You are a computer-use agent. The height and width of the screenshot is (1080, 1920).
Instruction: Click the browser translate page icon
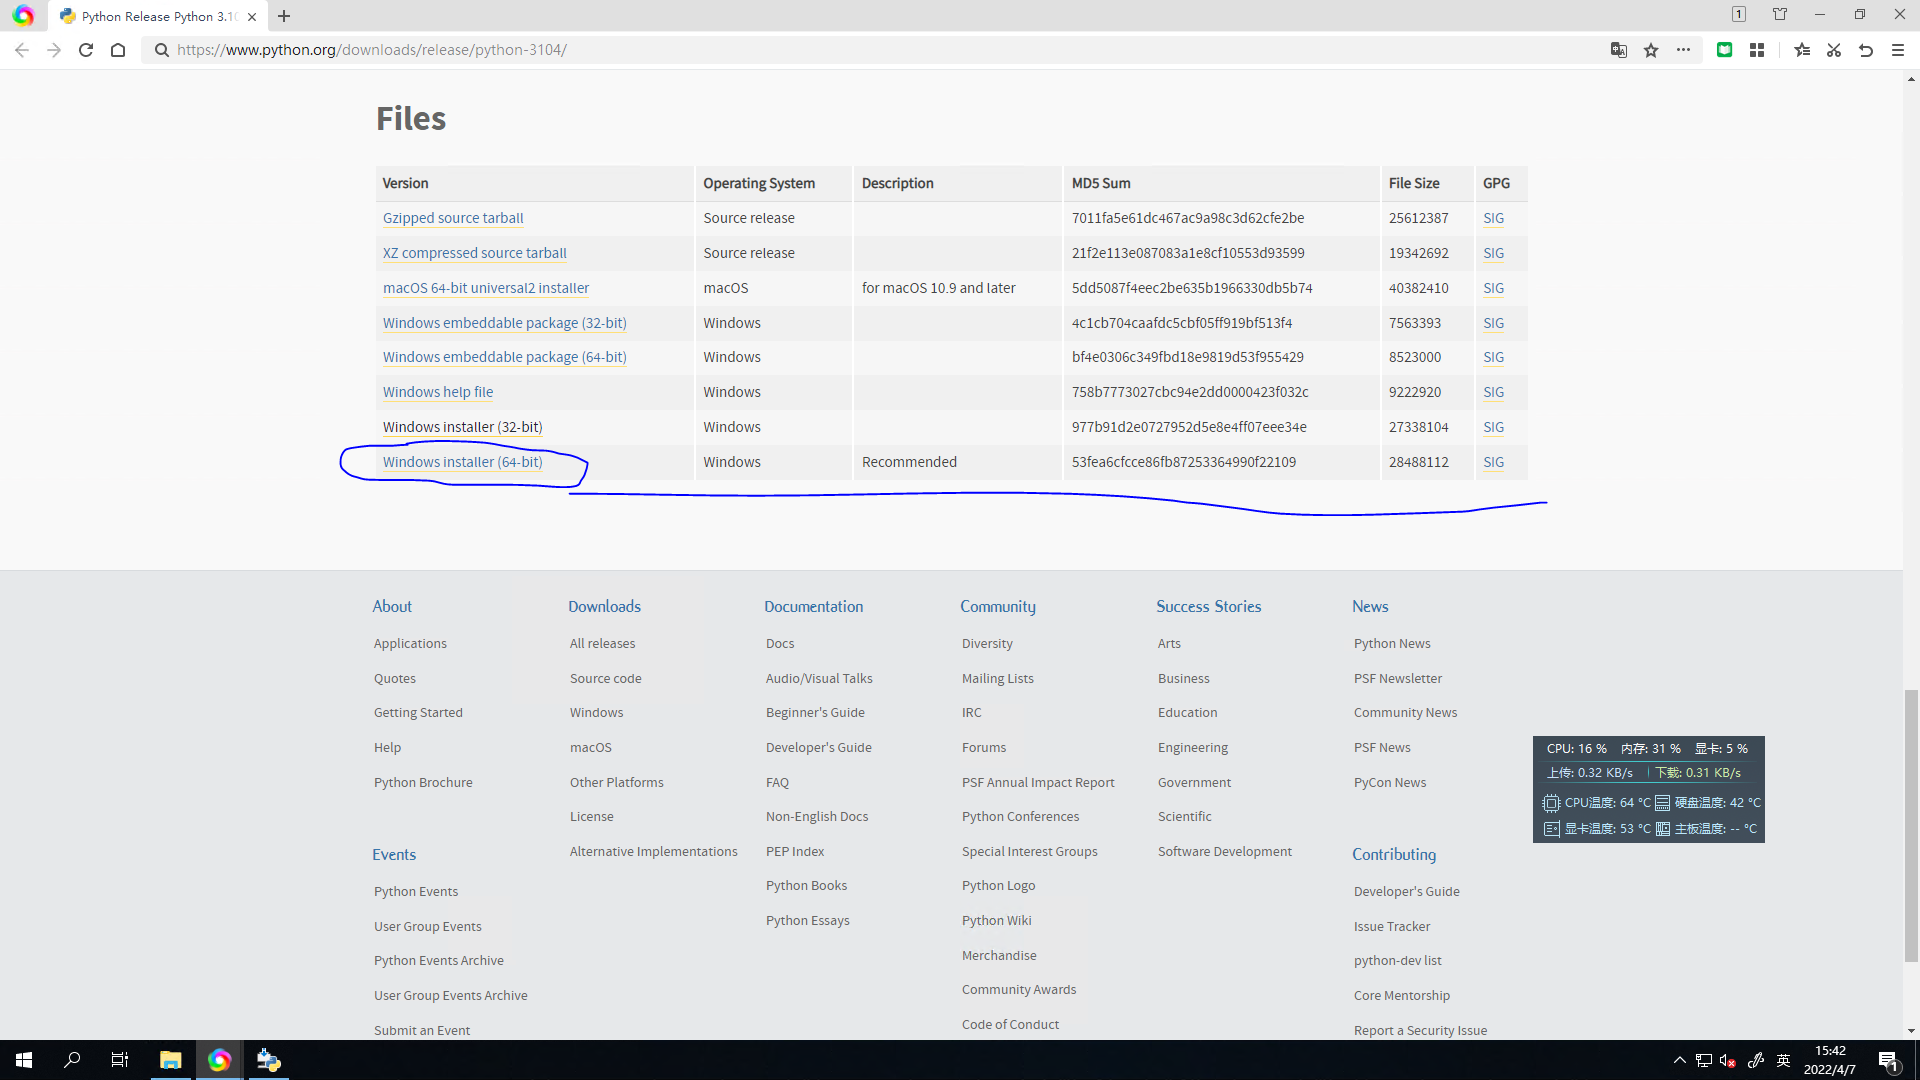point(1619,50)
